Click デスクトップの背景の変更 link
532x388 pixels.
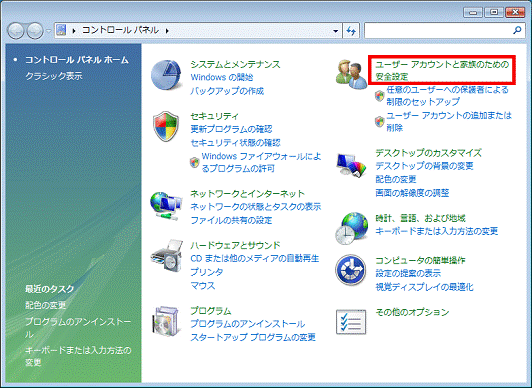424,166
